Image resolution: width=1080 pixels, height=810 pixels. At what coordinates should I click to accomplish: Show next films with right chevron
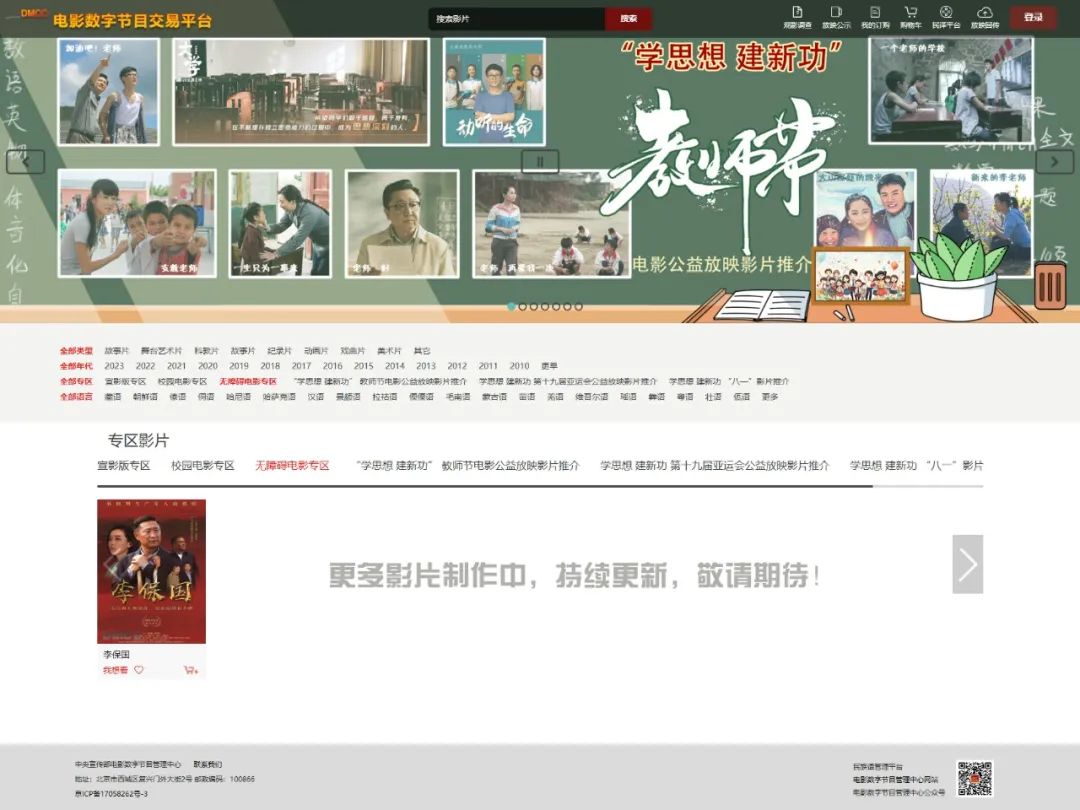click(968, 564)
